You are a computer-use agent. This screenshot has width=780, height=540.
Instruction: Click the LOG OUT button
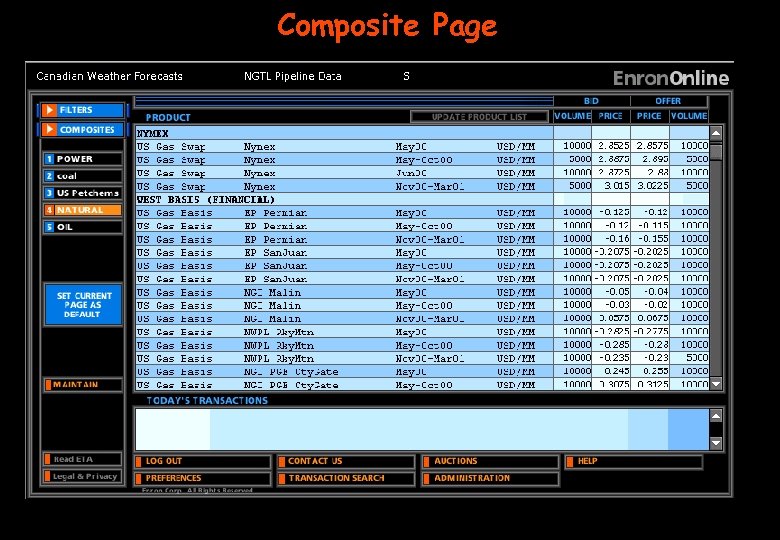pyautogui.click(x=202, y=461)
